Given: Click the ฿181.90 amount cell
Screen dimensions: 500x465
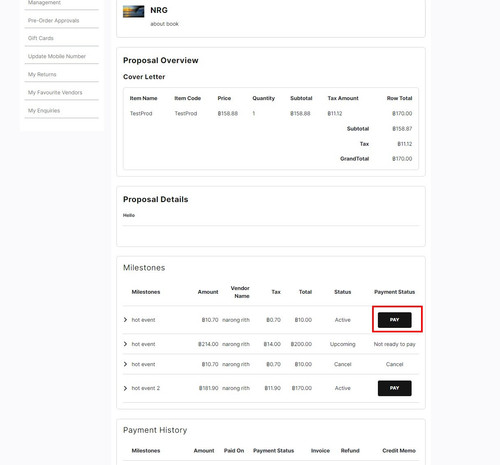Looking at the screenshot, I should coord(208,388).
